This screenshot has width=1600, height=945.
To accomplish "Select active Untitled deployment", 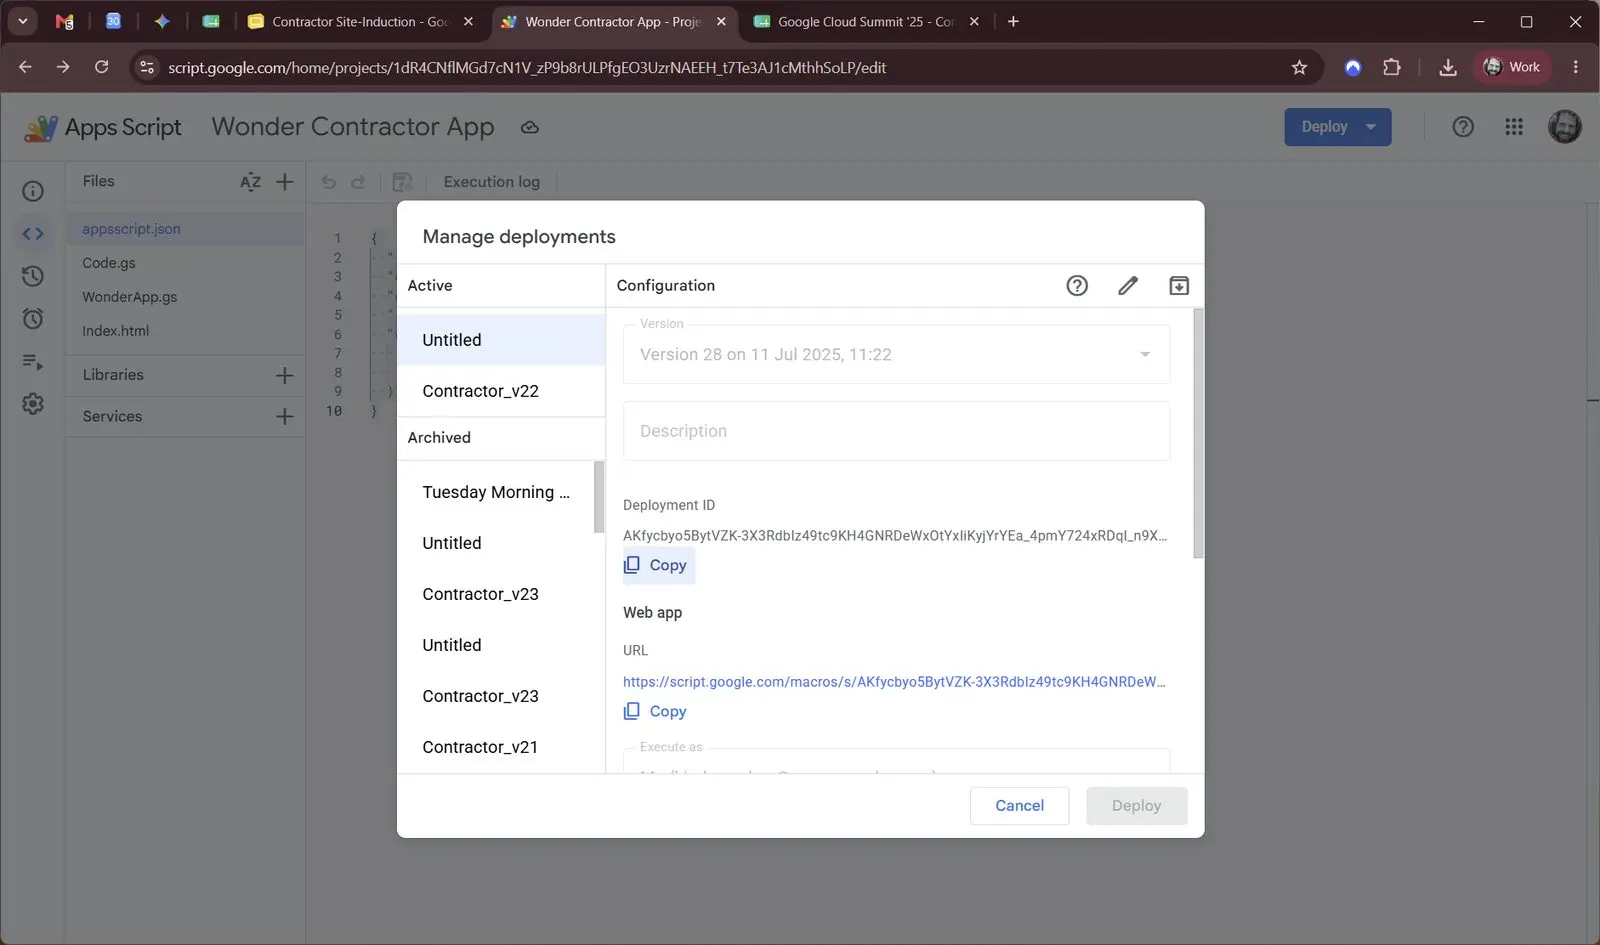I will click(x=501, y=340).
